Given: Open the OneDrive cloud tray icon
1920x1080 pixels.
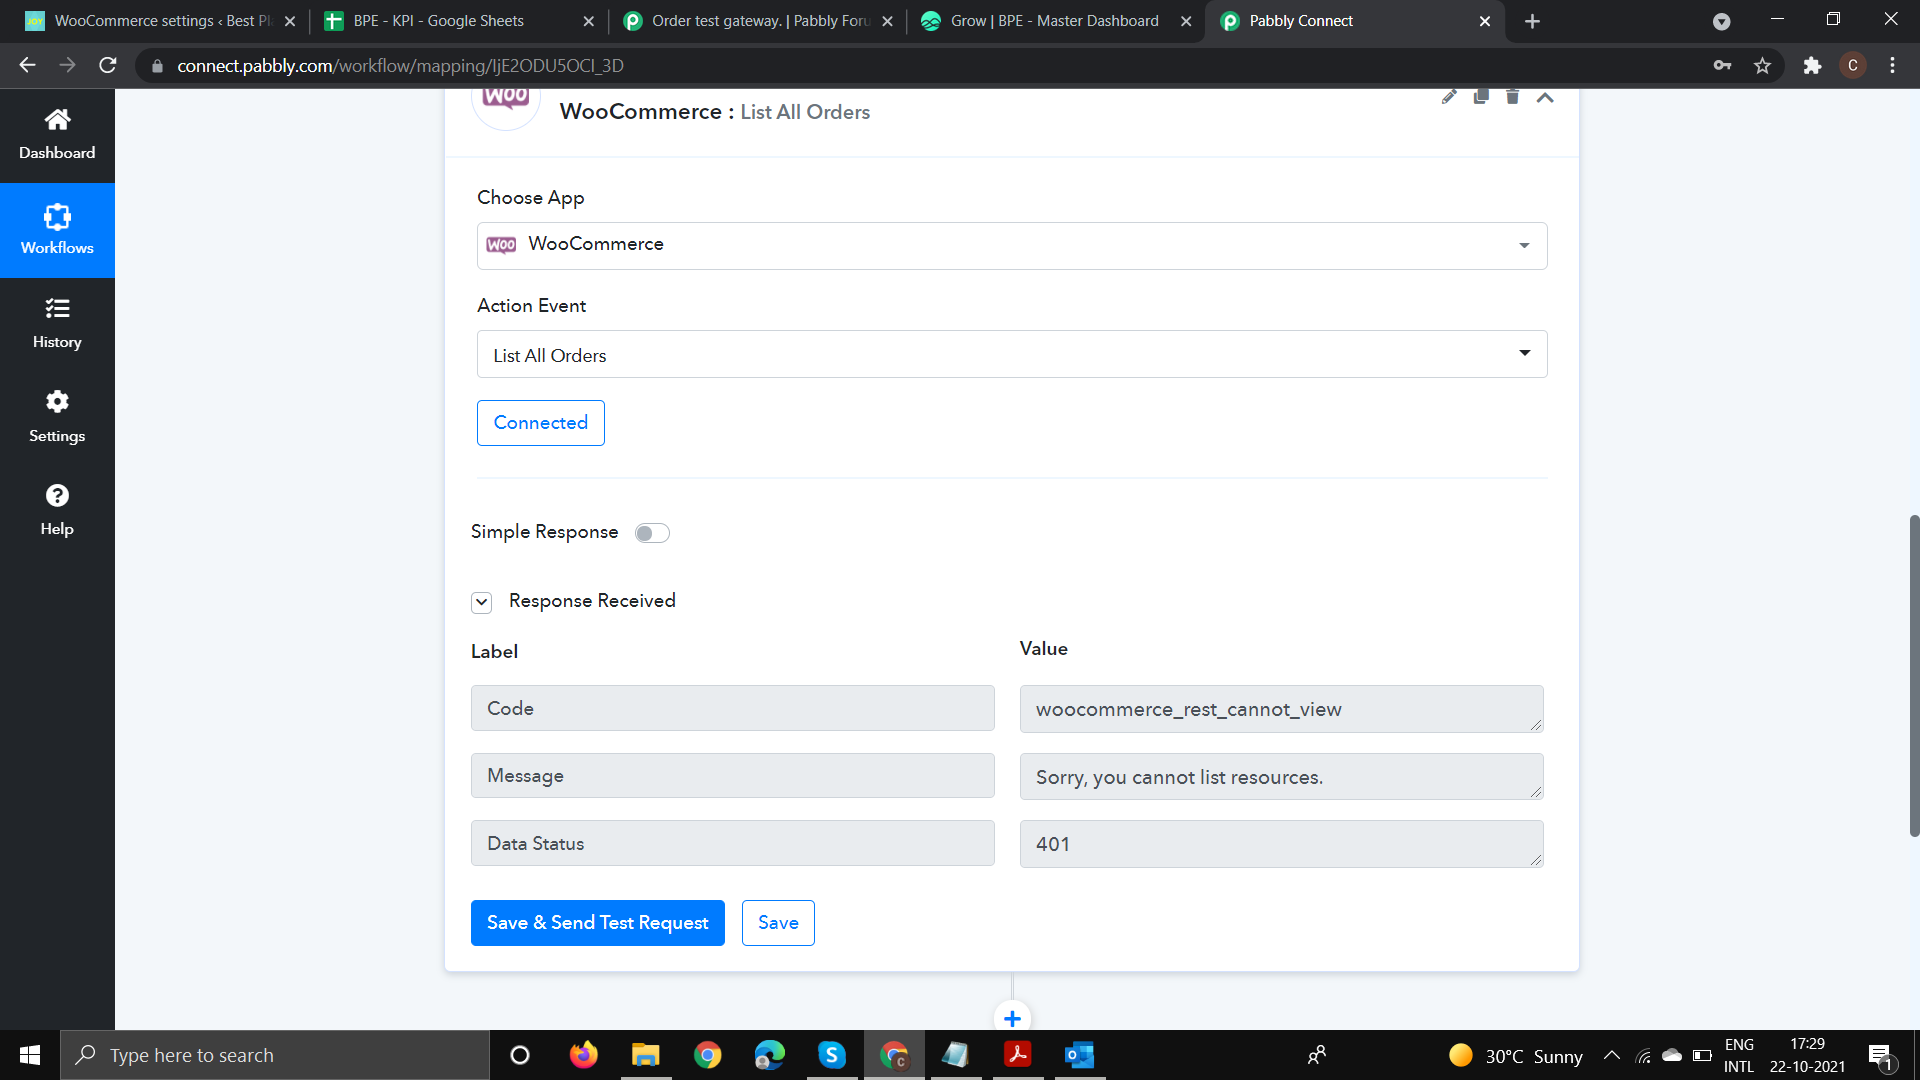Looking at the screenshot, I should click(1672, 1055).
